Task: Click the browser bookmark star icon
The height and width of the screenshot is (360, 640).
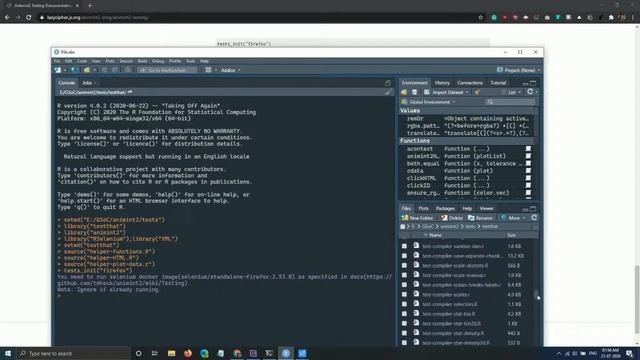Action: [480, 18]
